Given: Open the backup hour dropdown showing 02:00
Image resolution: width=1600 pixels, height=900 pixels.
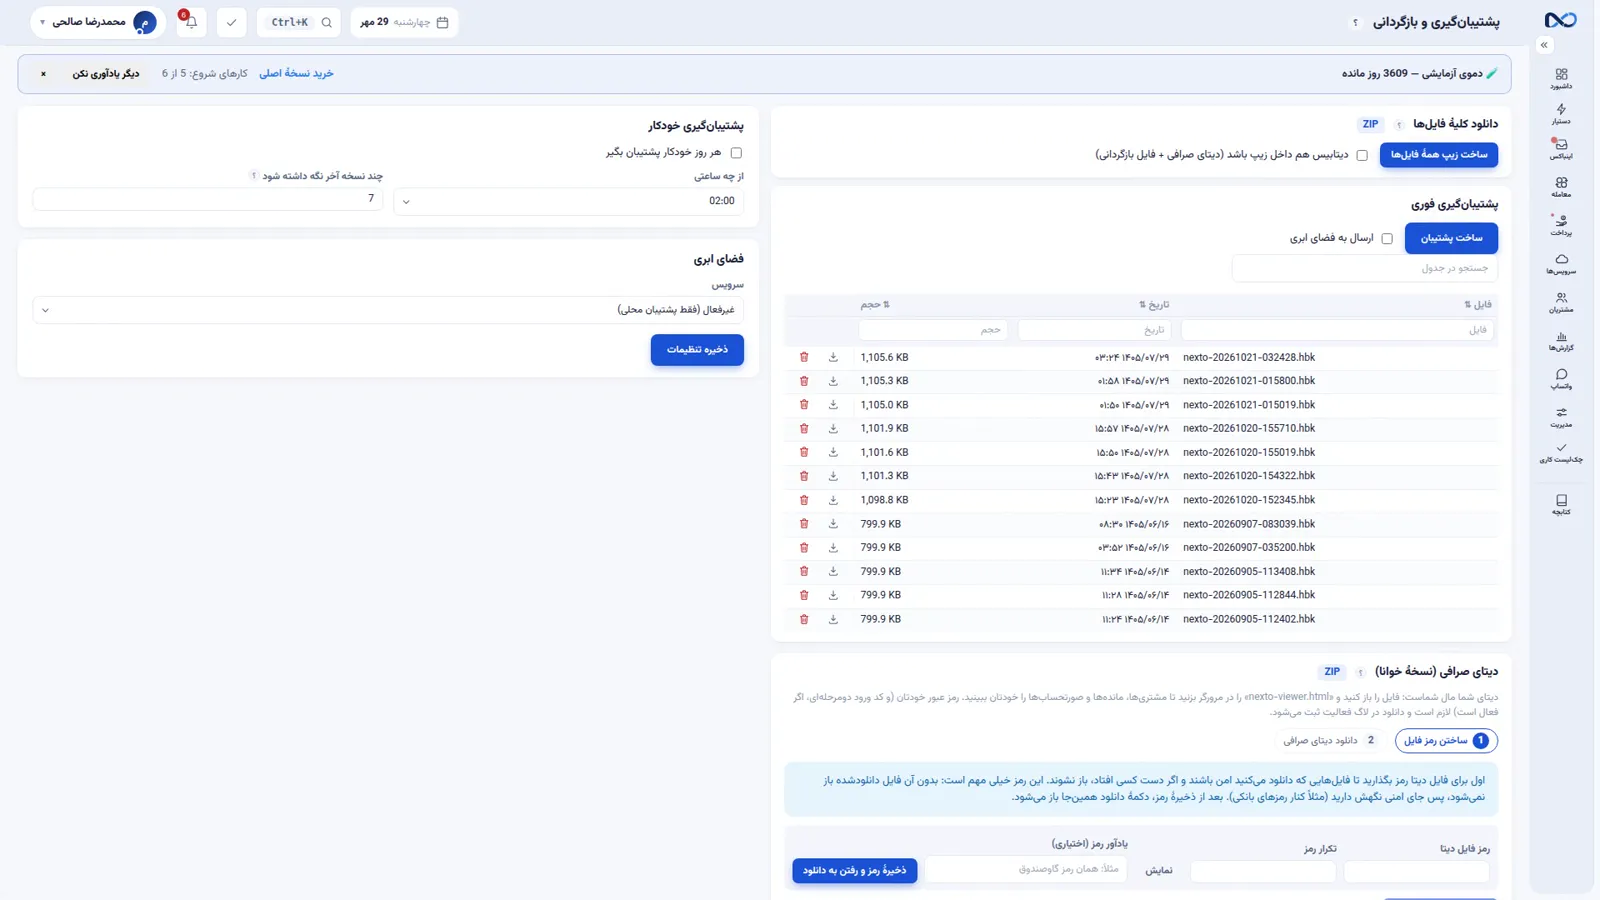Looking at the screenshot, I should [x=568, y=201].
